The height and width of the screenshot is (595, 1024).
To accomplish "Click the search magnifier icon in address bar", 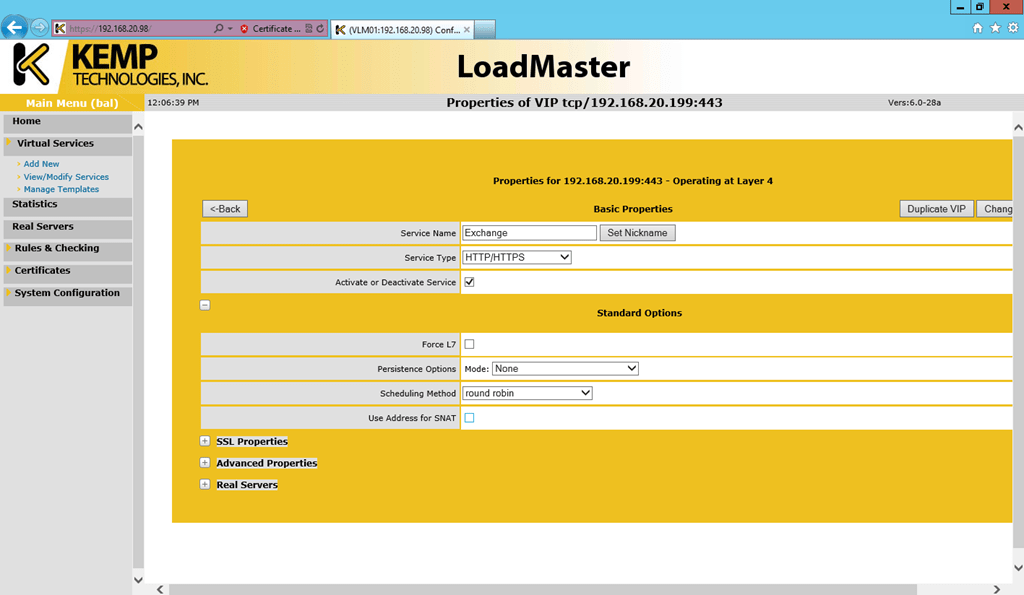I will 219,29.
